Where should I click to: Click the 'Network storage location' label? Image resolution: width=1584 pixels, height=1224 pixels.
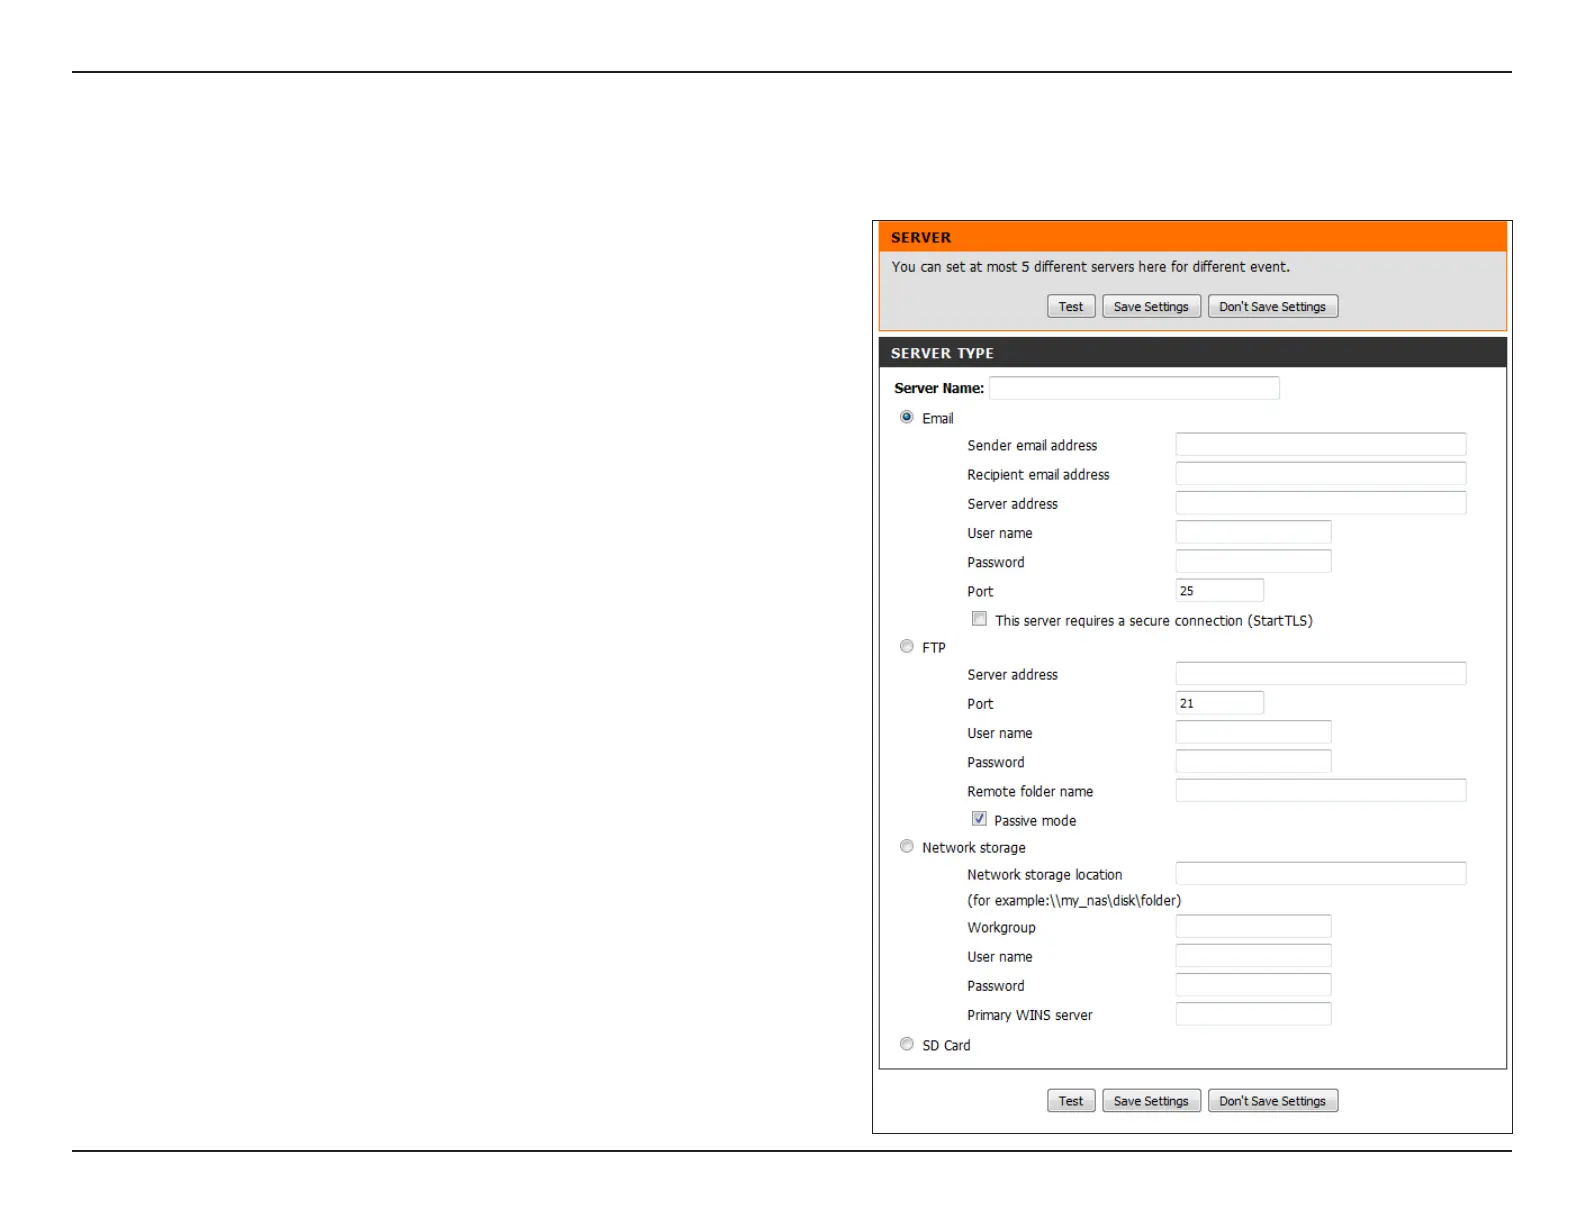pos(1045,875)
